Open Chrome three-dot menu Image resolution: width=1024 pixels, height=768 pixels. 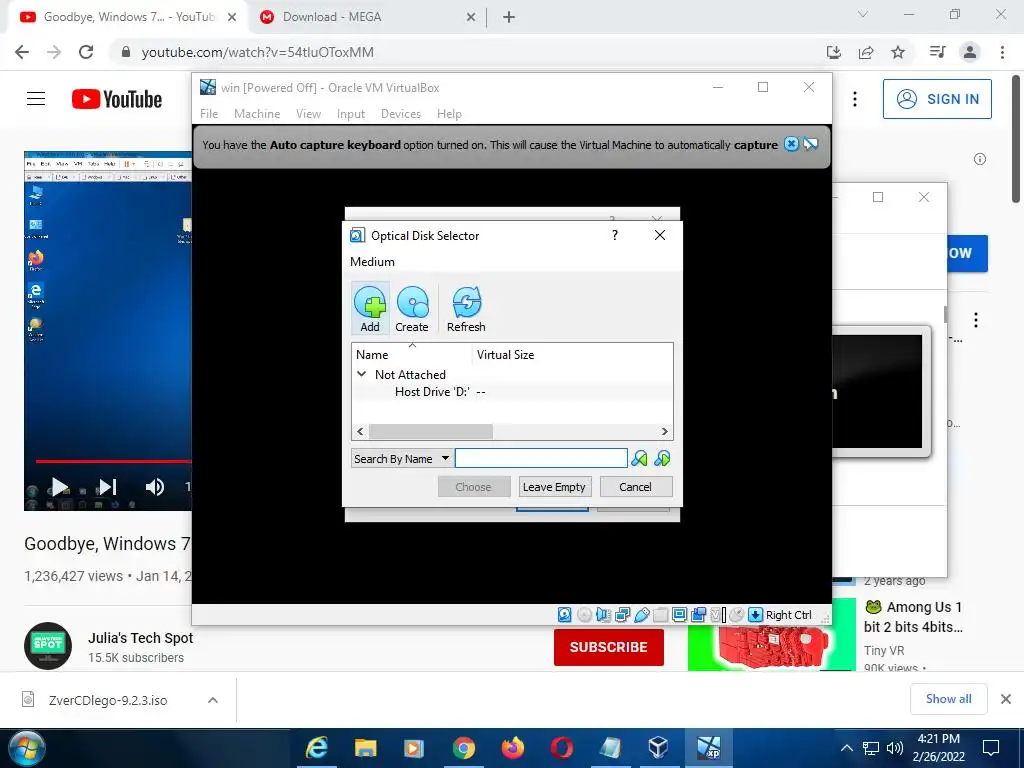1002,52
